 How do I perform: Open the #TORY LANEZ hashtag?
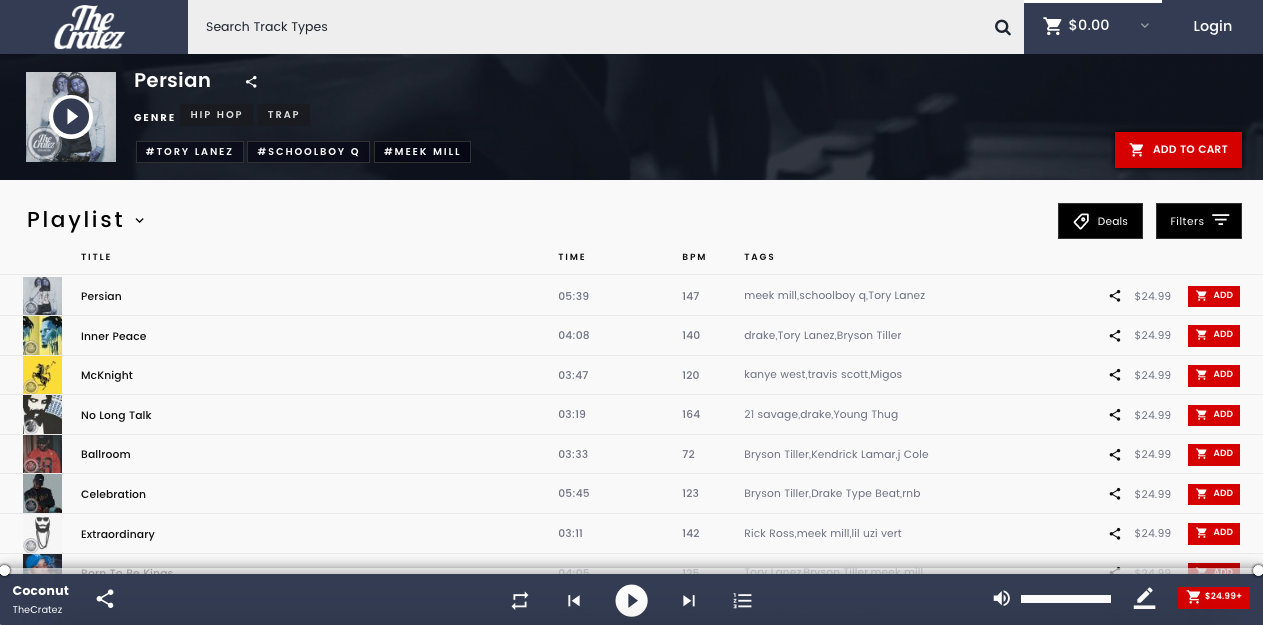pyautogui.click(x=189, y=152)
